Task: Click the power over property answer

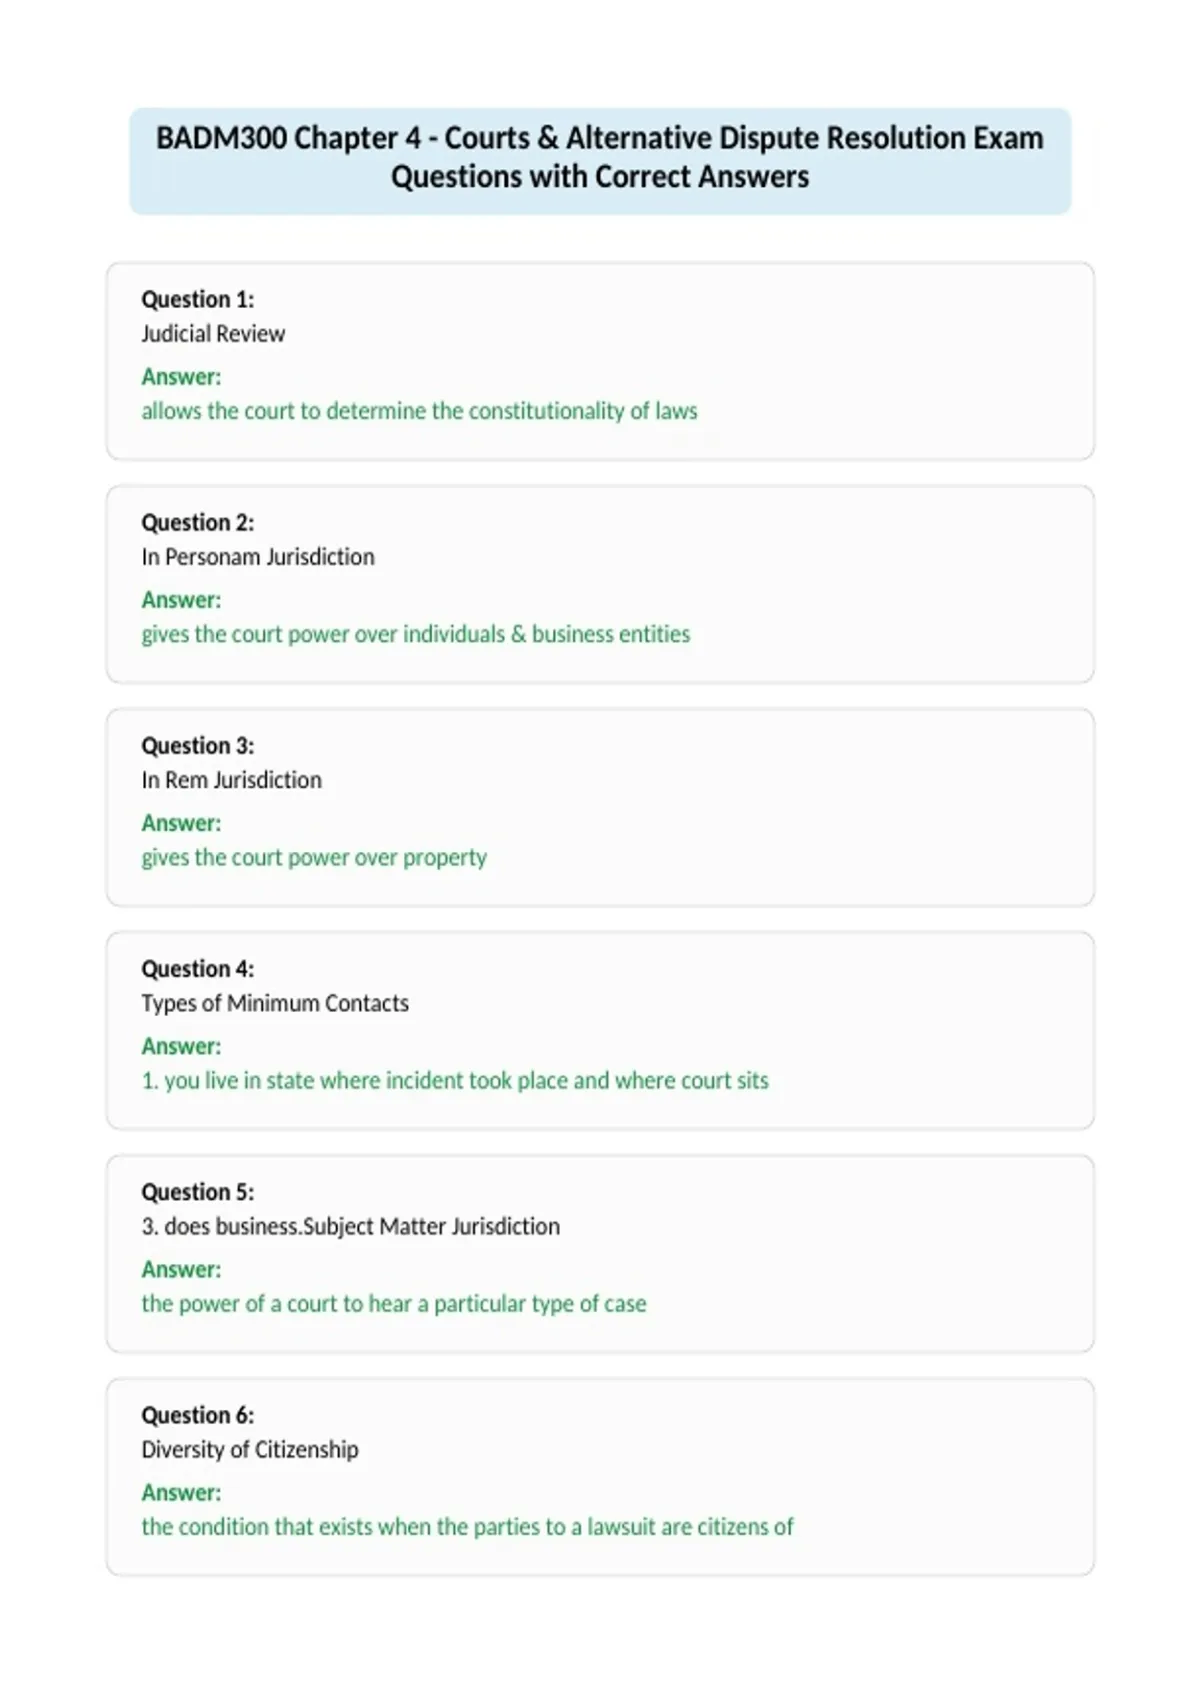Action: (314, 857)
